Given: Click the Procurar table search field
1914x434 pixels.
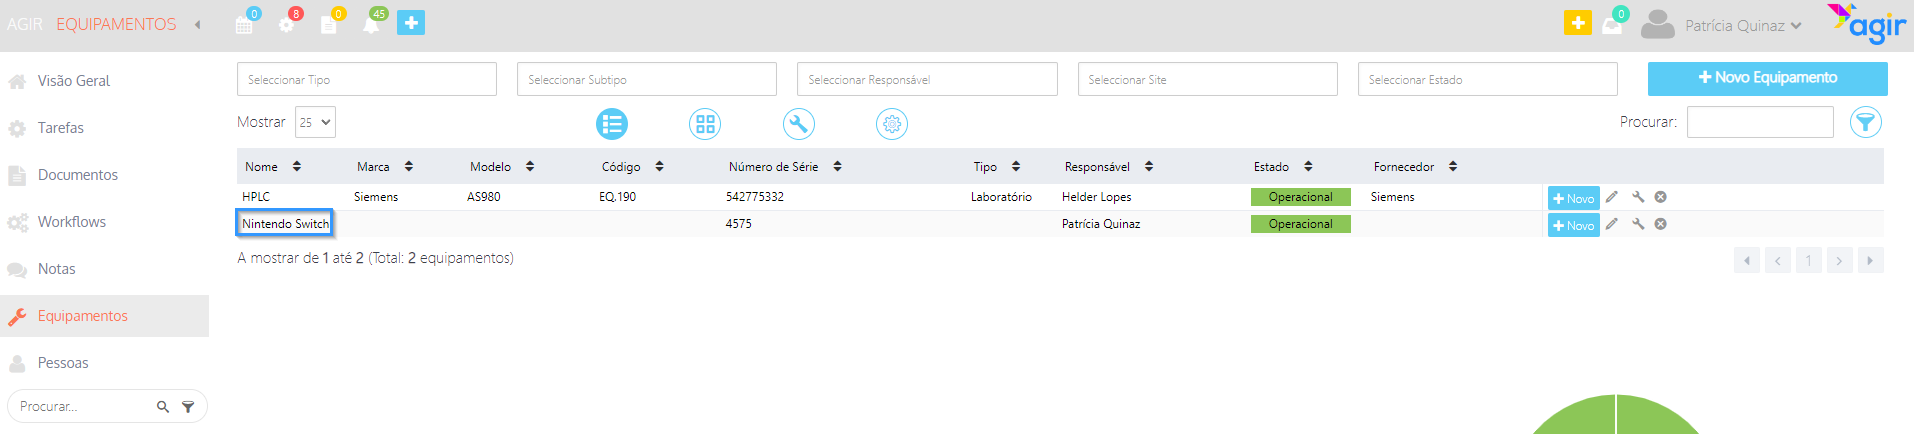Looking at the screenshot, I should click(1760, 122).
